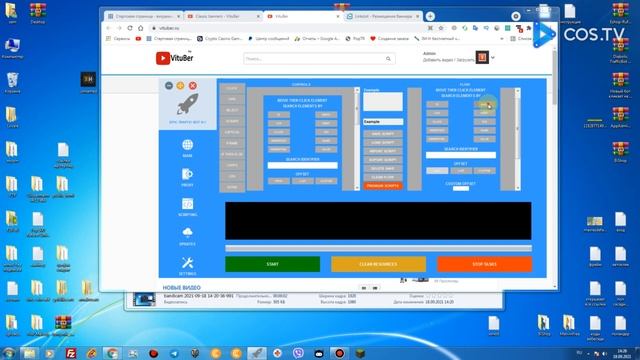This screenshot has height=360, width=640.
Task: Switch to the fourth browser tab
Action: [383, 16]
